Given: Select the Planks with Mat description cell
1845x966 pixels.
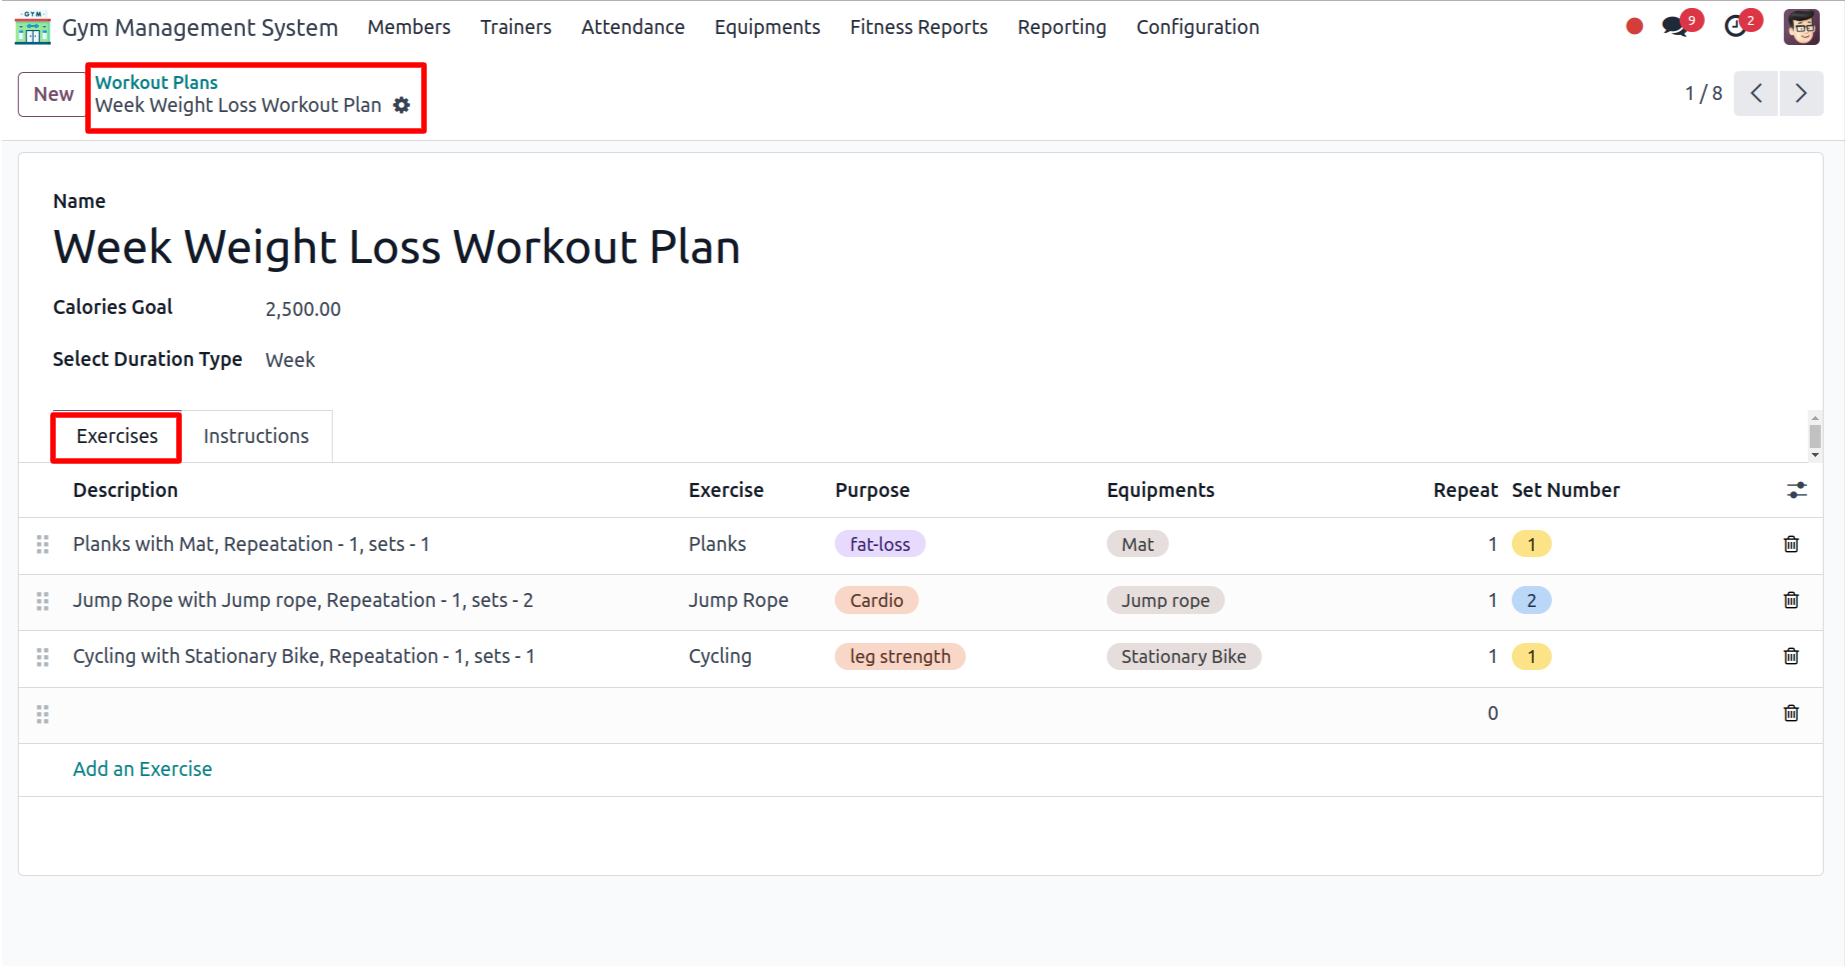Looking at the screenshot, I should click(251, 544).
